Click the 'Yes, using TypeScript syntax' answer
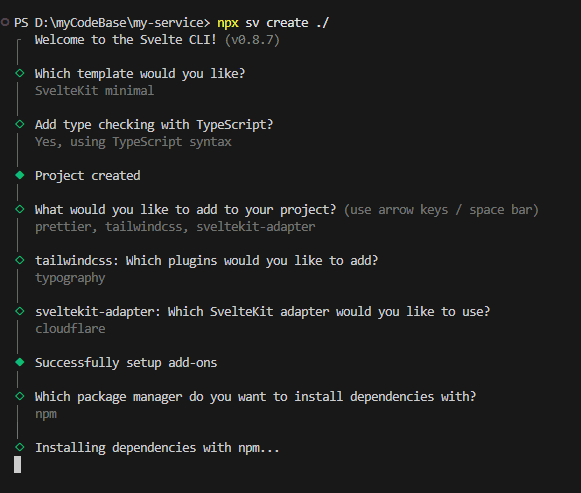 (133, 142)
